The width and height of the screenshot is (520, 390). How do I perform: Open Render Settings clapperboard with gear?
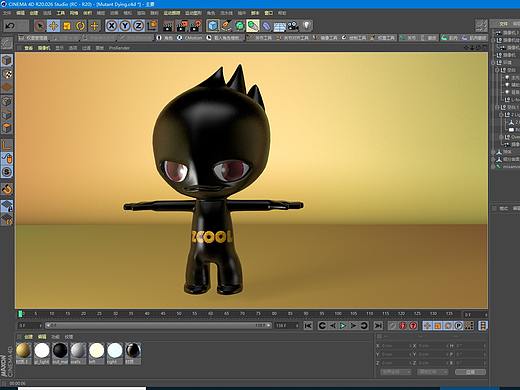tap(196, 26)
